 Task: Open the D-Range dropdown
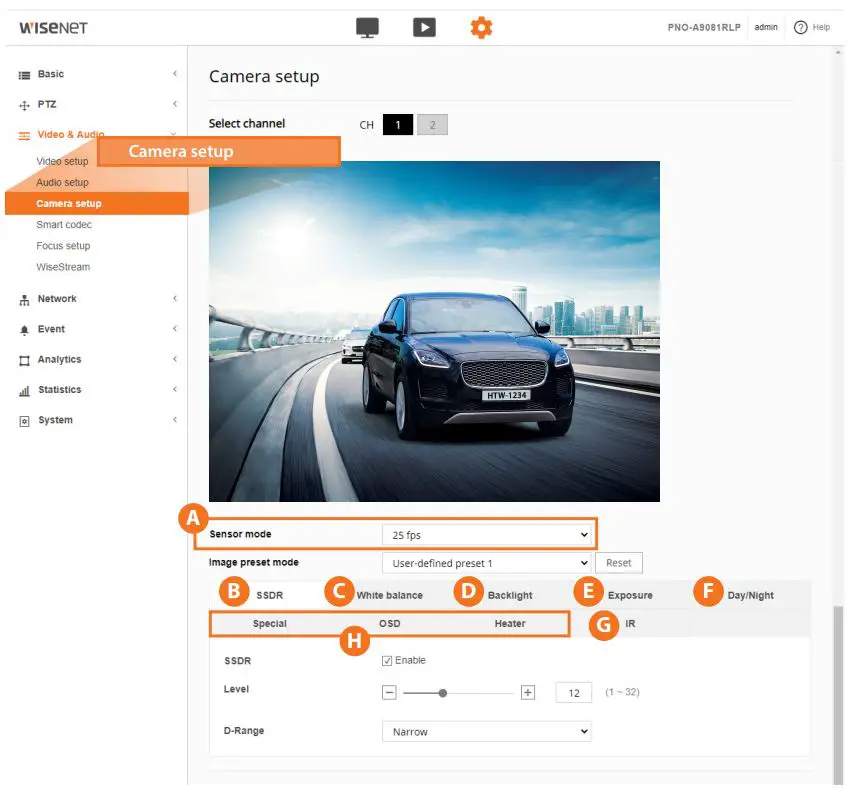487,732
